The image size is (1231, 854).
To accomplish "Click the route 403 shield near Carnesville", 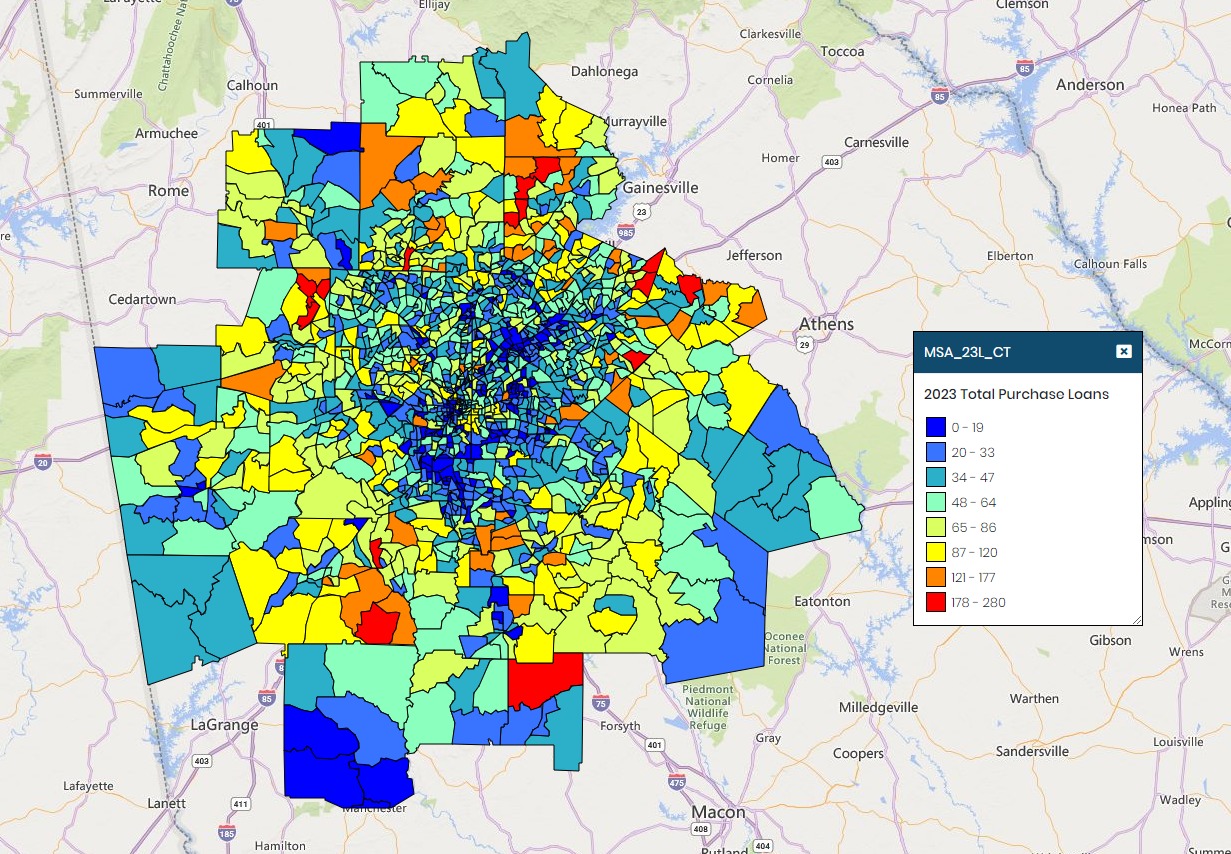I will pyautogui.click(x=831, y=161).
